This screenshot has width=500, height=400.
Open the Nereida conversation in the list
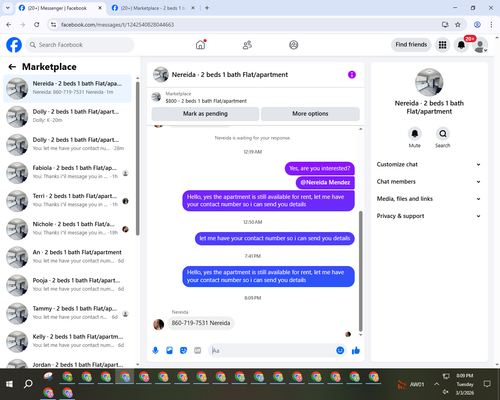tap(67, 89)
